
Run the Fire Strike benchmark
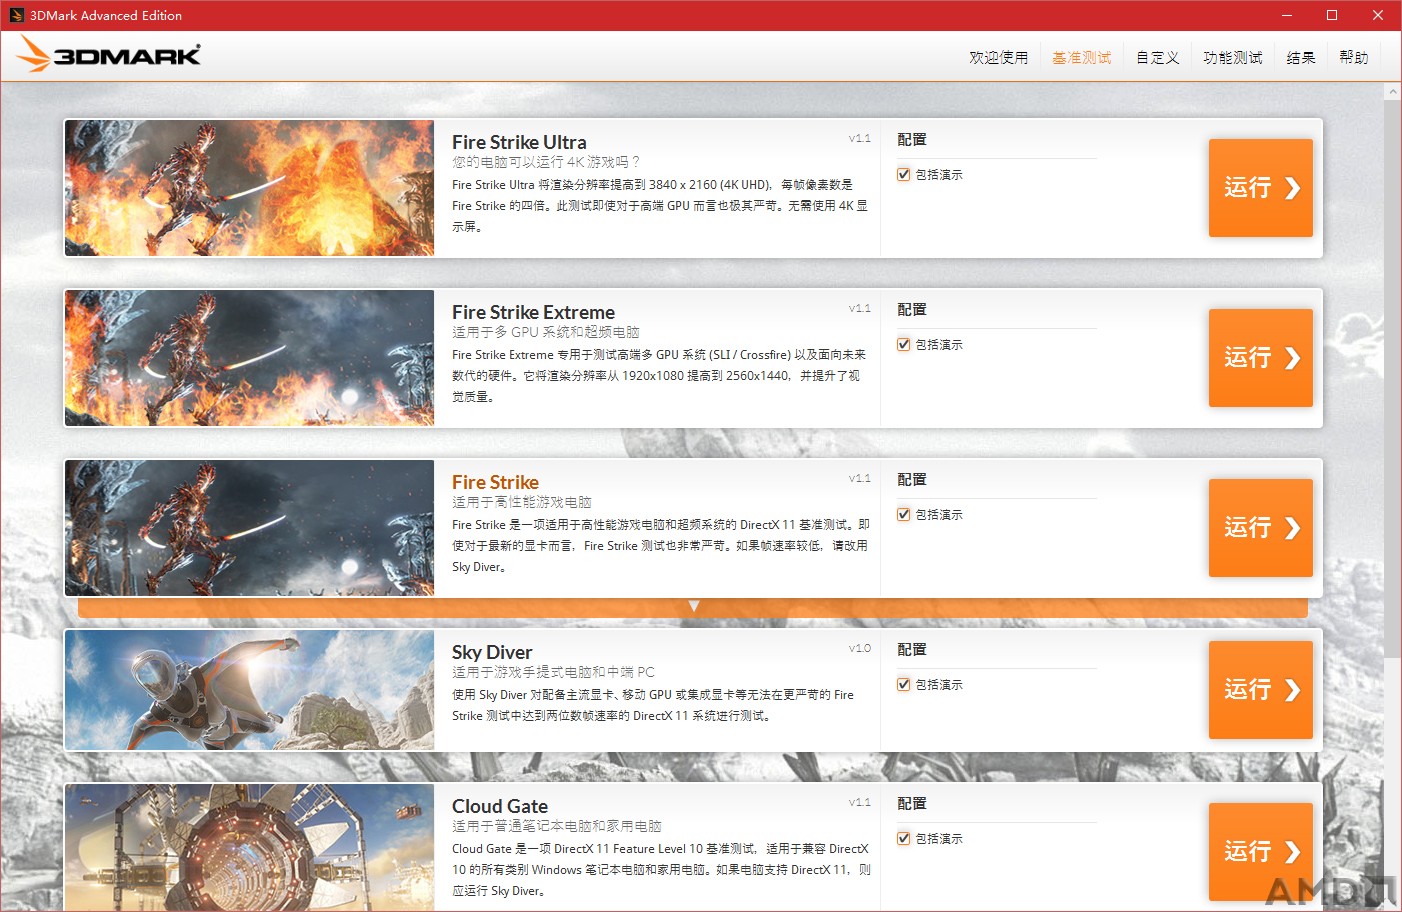click(x=1260, y=528)
